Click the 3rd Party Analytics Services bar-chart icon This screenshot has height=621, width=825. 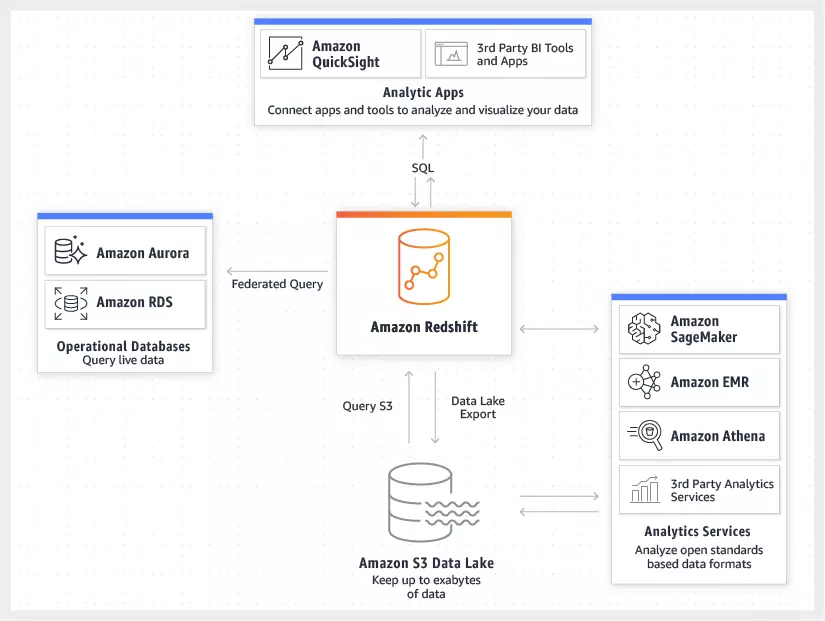click(x=645, y=489)
